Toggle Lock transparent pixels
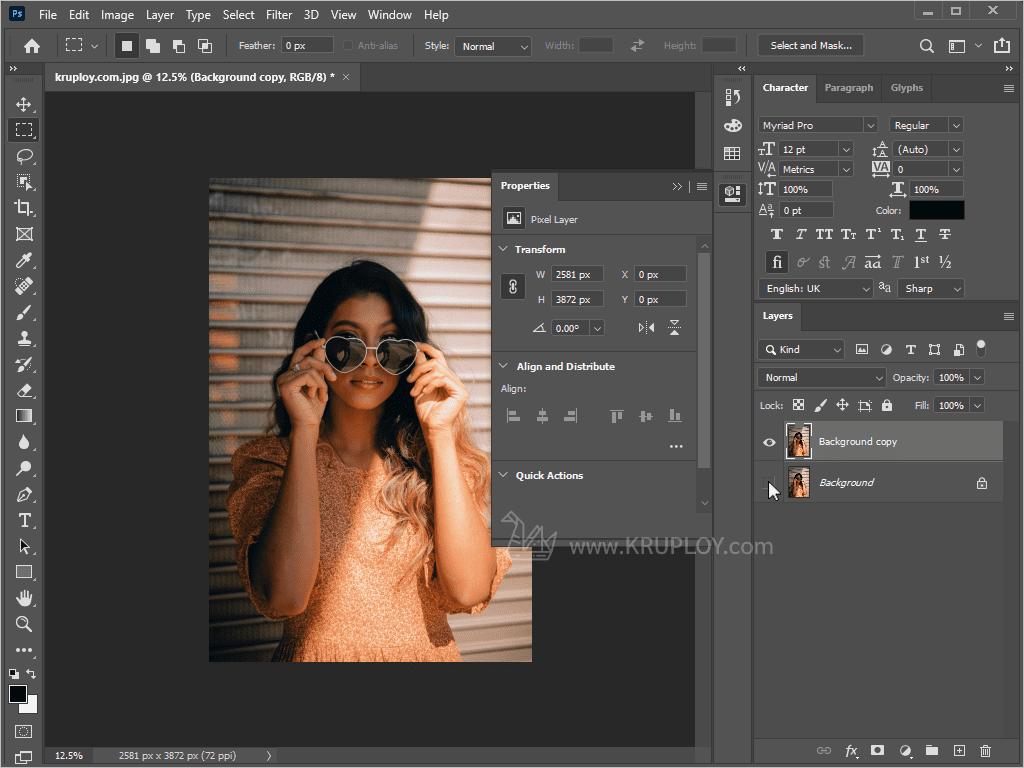Image resolution: width=1024 pixels, height=768 pixels. pyautogui.click(x=798, y=405)
